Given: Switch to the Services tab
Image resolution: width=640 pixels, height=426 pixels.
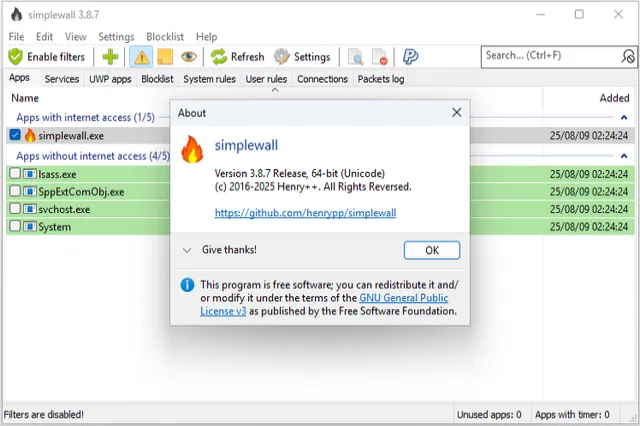Looking at the screenshot, I should tap(62, 79).
